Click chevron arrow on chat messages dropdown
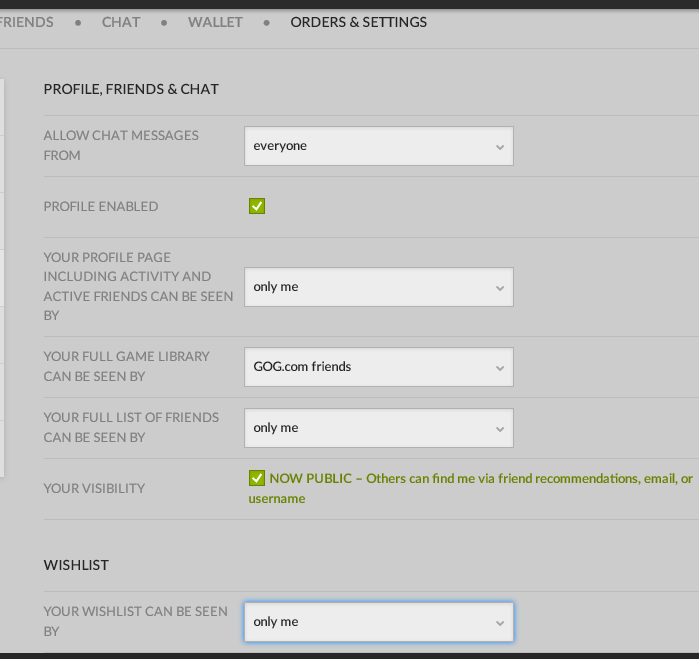Viewport: 699px width, 659px height. click(x=500, y=147)
